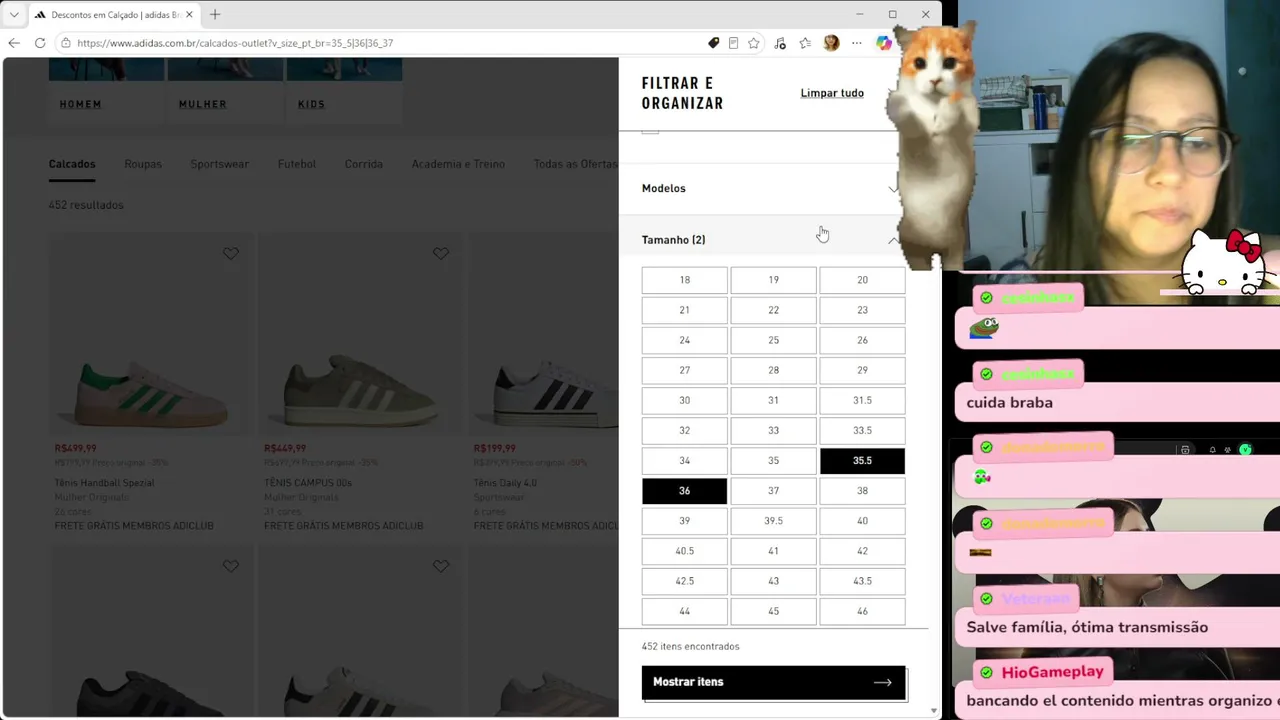Viewport: 1280px width, 720px height.
Task: Open Tênis Handball Spezial product title
Action: (105, 483)
